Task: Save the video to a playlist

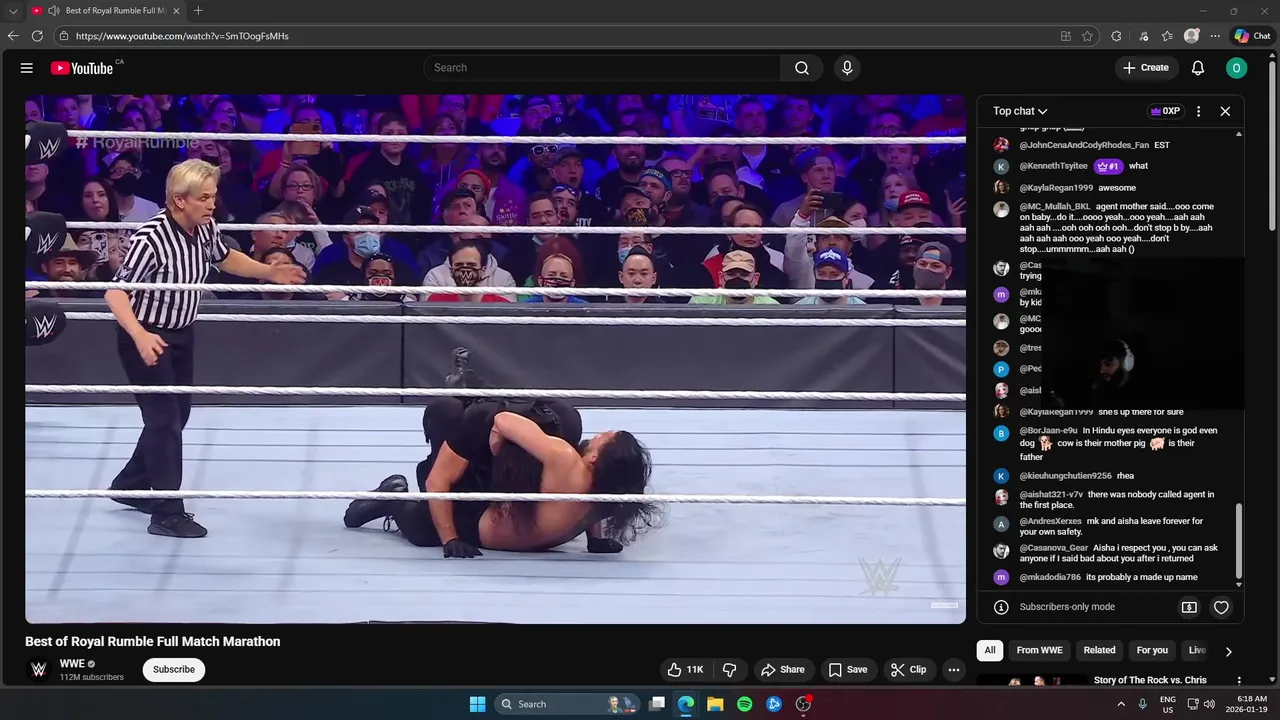Action: click(847, 670)
